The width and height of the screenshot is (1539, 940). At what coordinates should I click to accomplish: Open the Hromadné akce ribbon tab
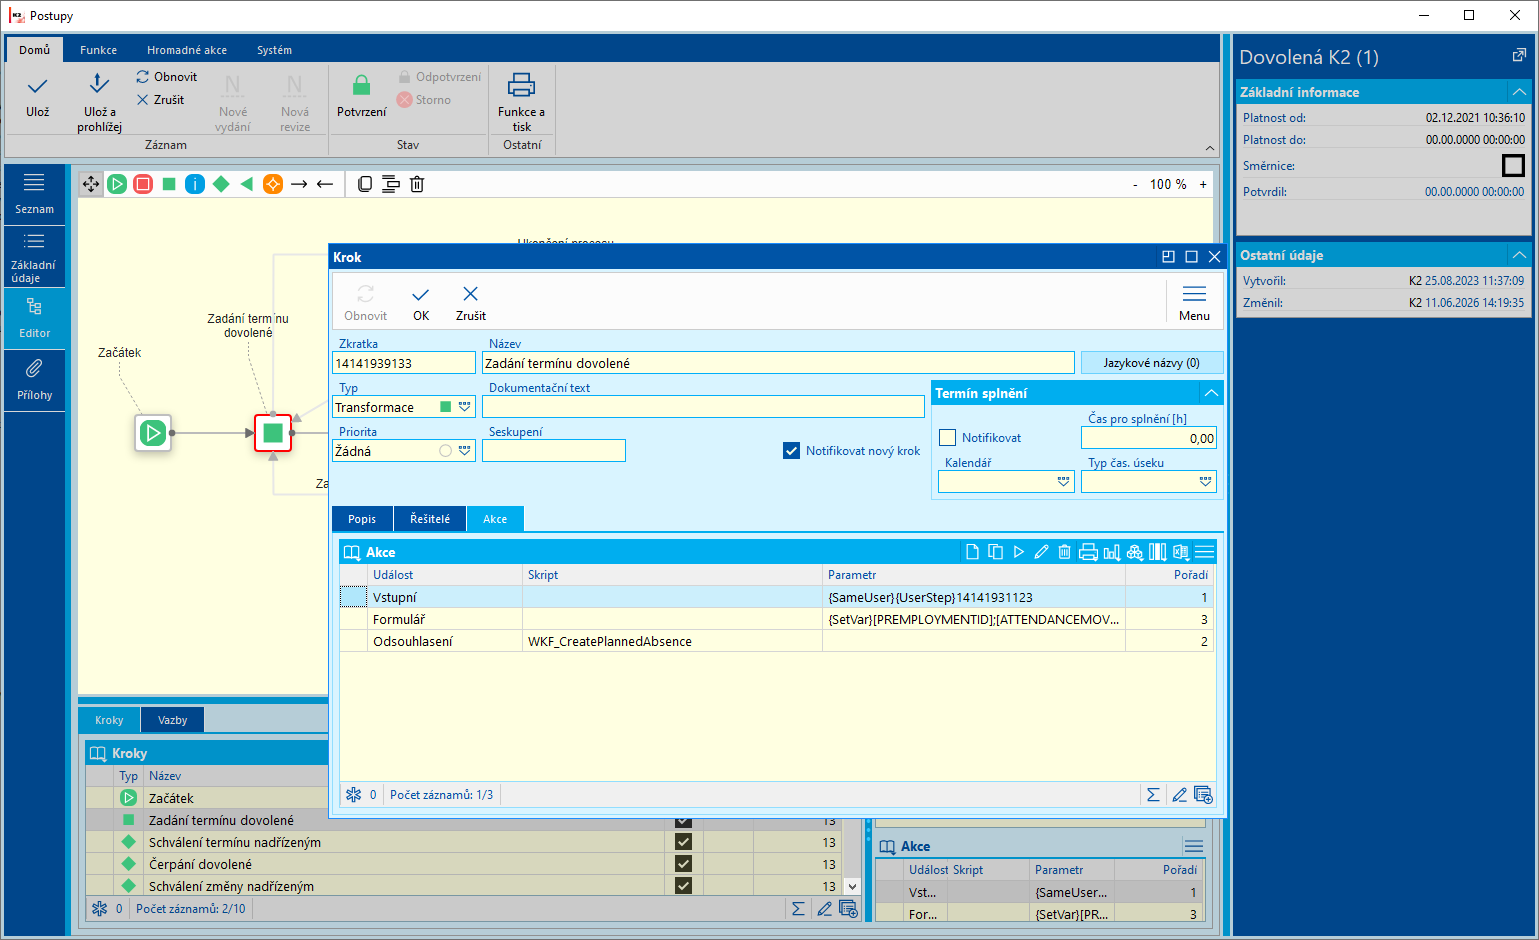187,50
